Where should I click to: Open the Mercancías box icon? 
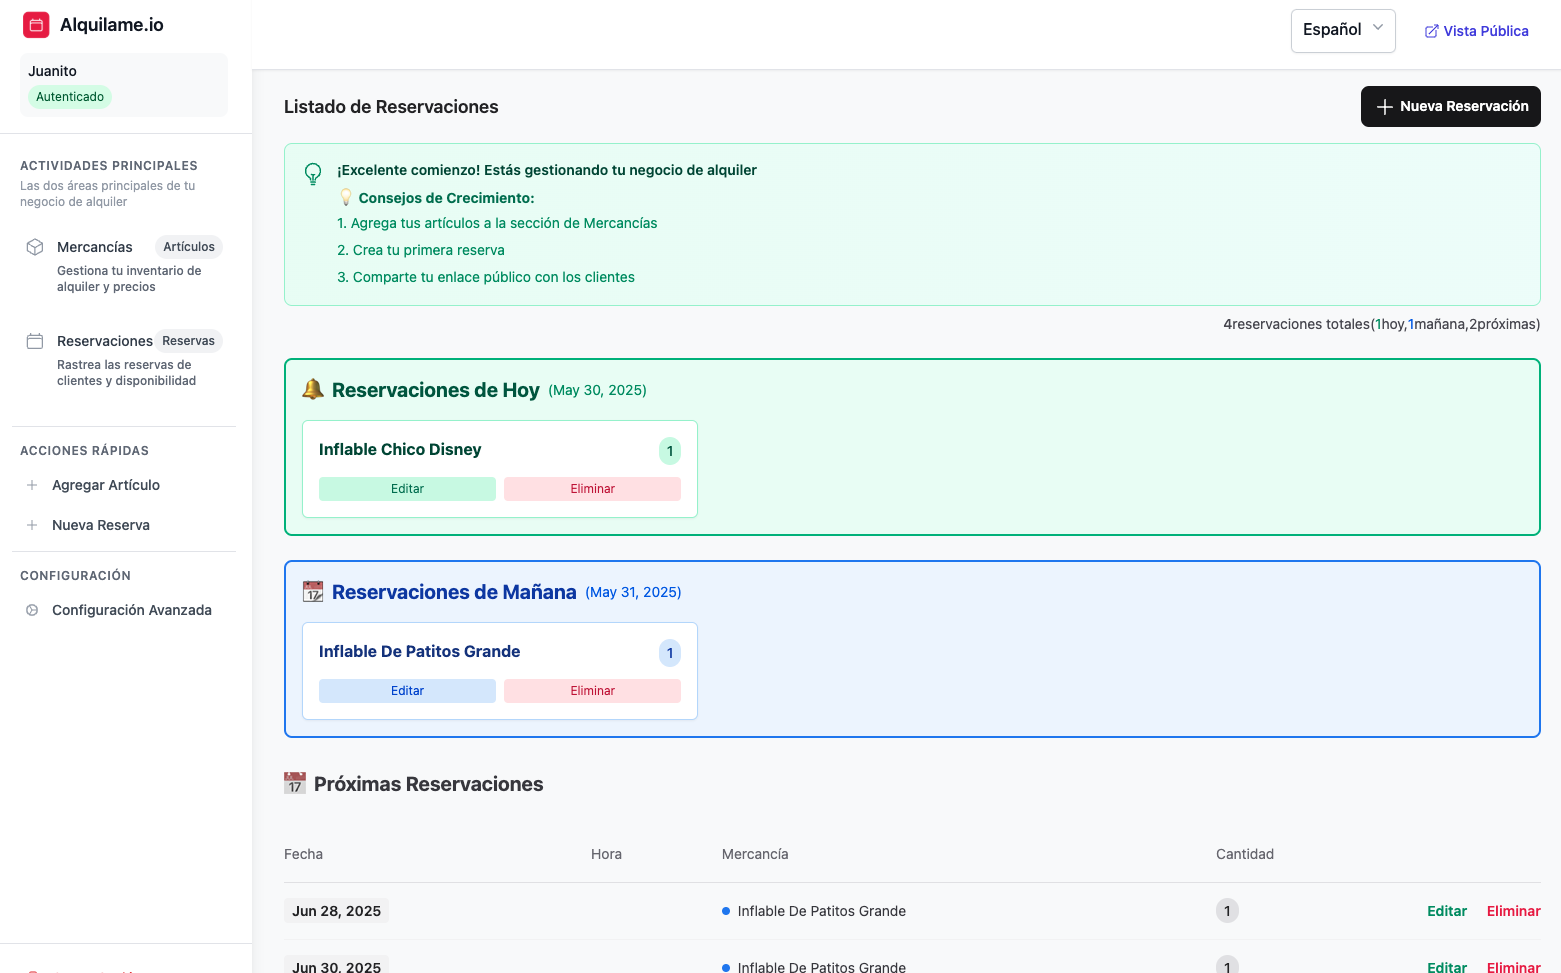pyautogui.click(x=35, y=247)
